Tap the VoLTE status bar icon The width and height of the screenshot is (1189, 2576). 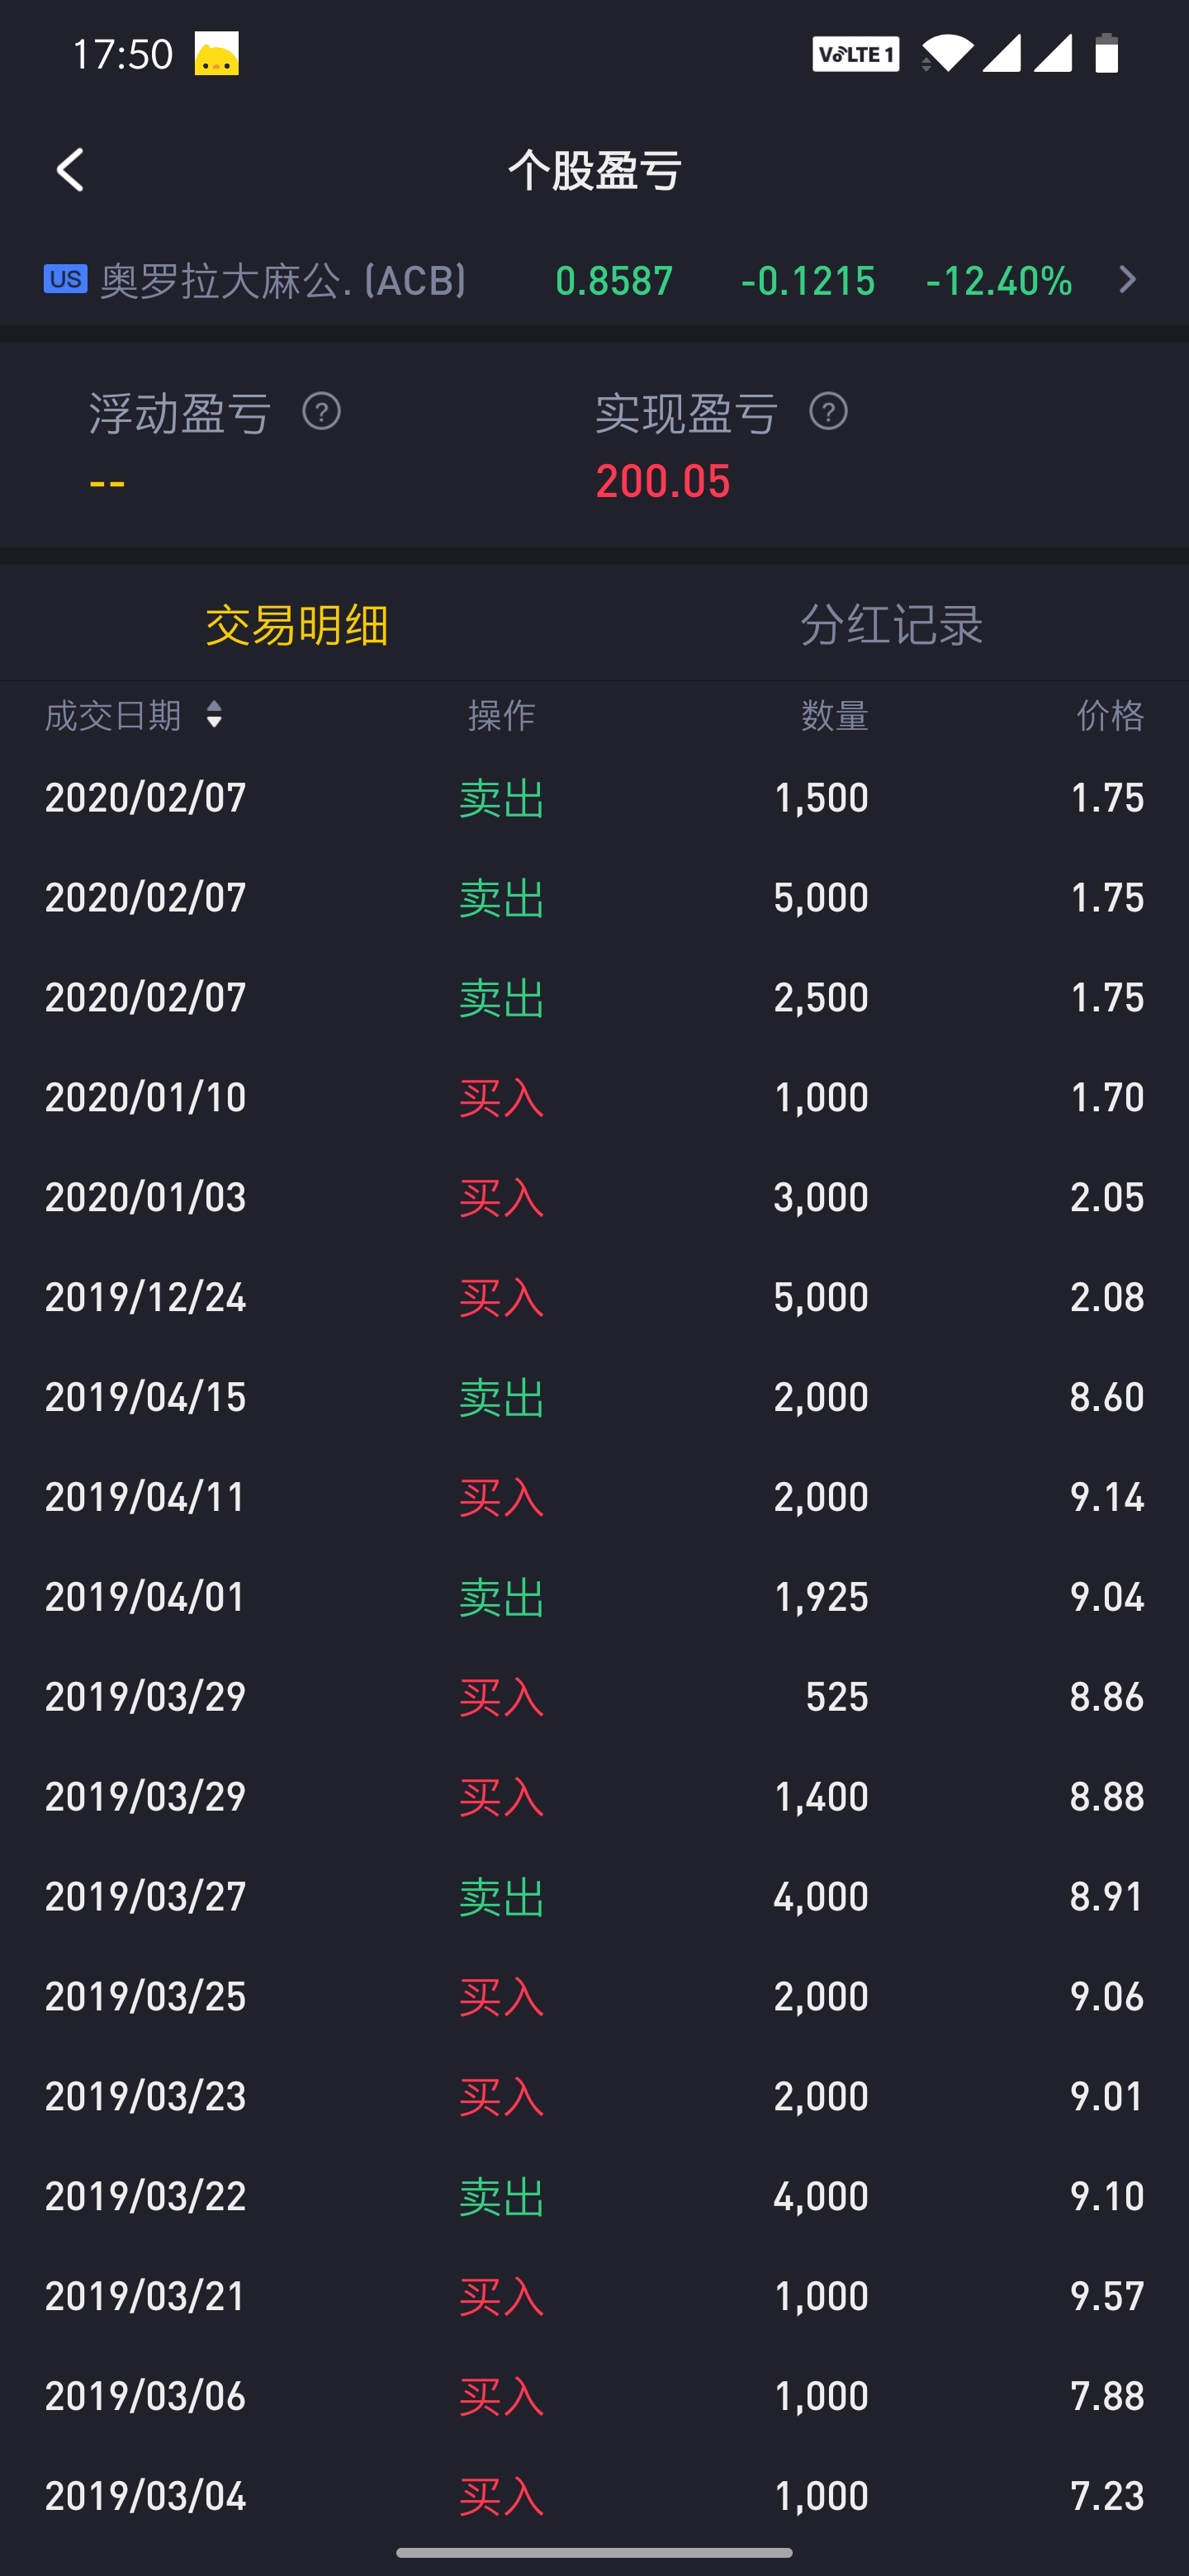click(855, 54)
